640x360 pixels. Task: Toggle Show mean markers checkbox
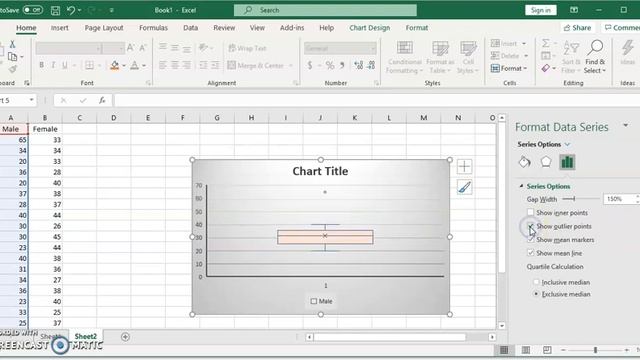[530, 240]
